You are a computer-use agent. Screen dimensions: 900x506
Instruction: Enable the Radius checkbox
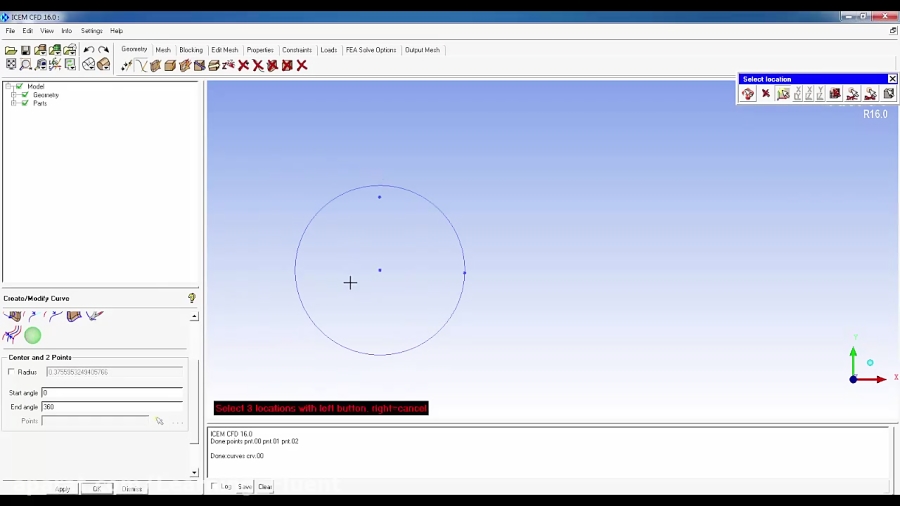(12, 372)
